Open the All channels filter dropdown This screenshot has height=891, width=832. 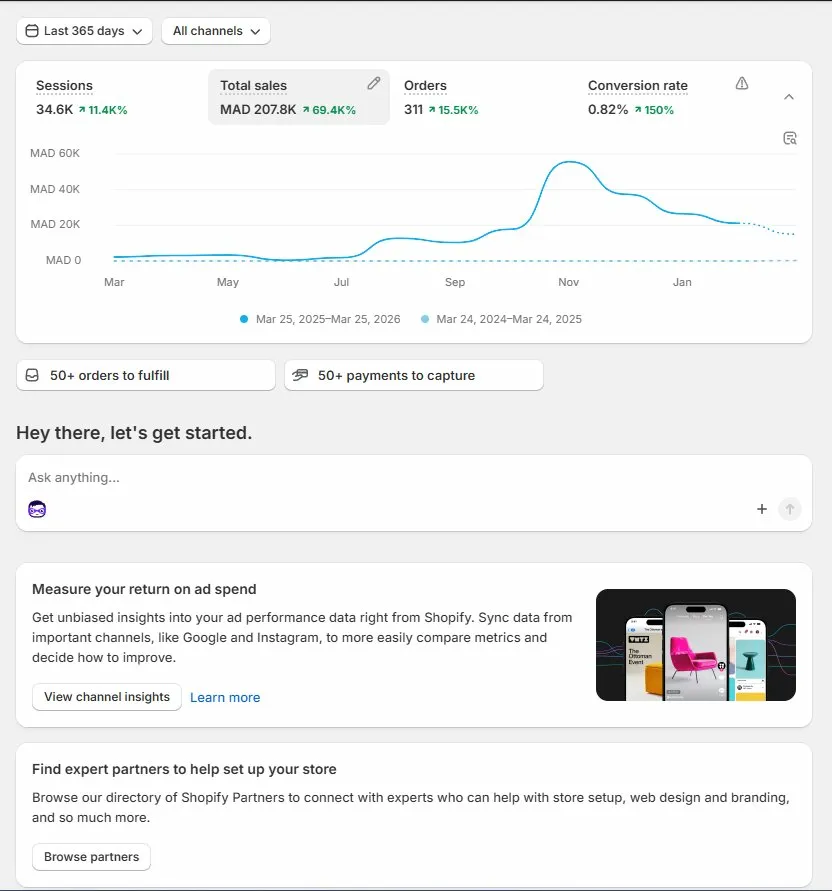(x=216, y=31)
